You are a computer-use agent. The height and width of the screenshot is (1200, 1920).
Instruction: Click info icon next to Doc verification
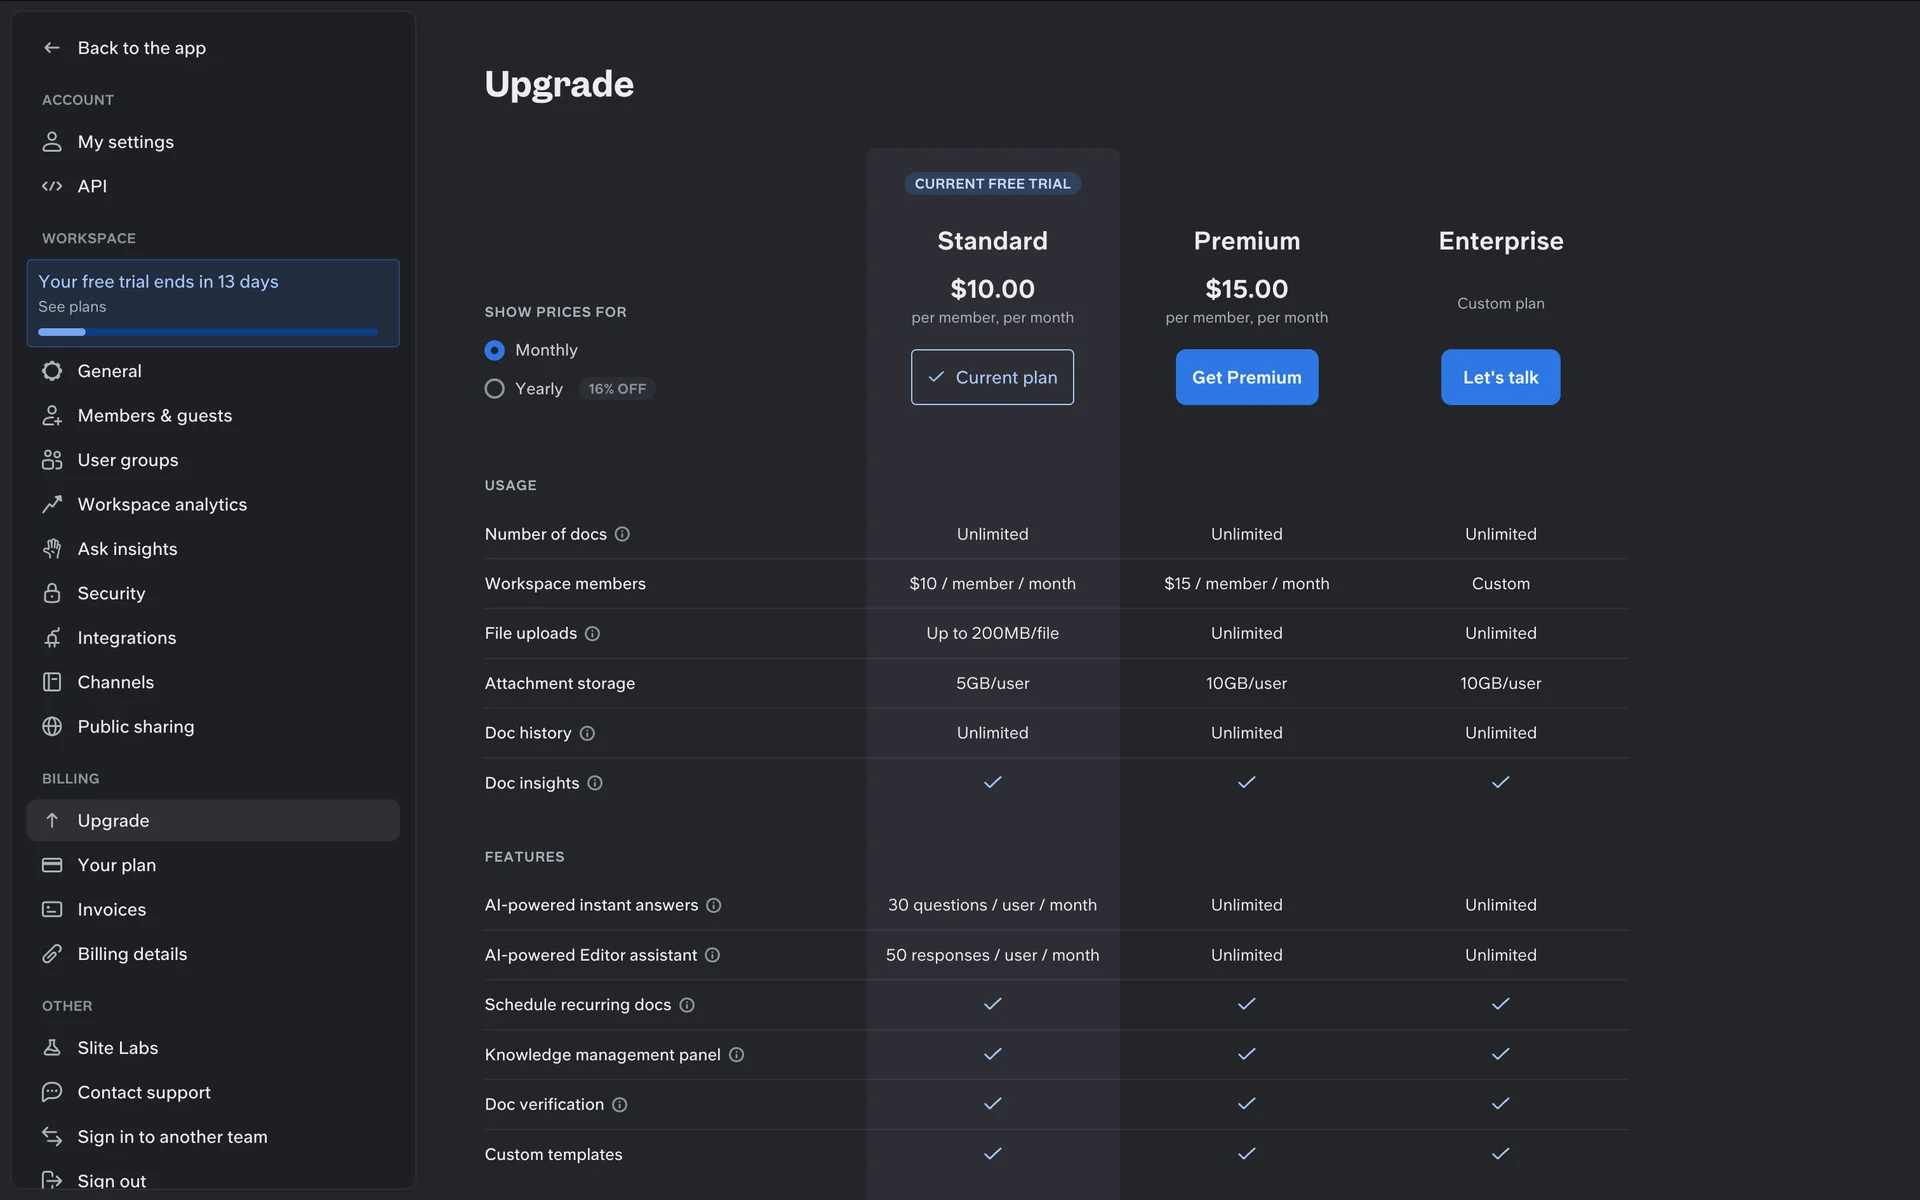tap(620, 1105)
